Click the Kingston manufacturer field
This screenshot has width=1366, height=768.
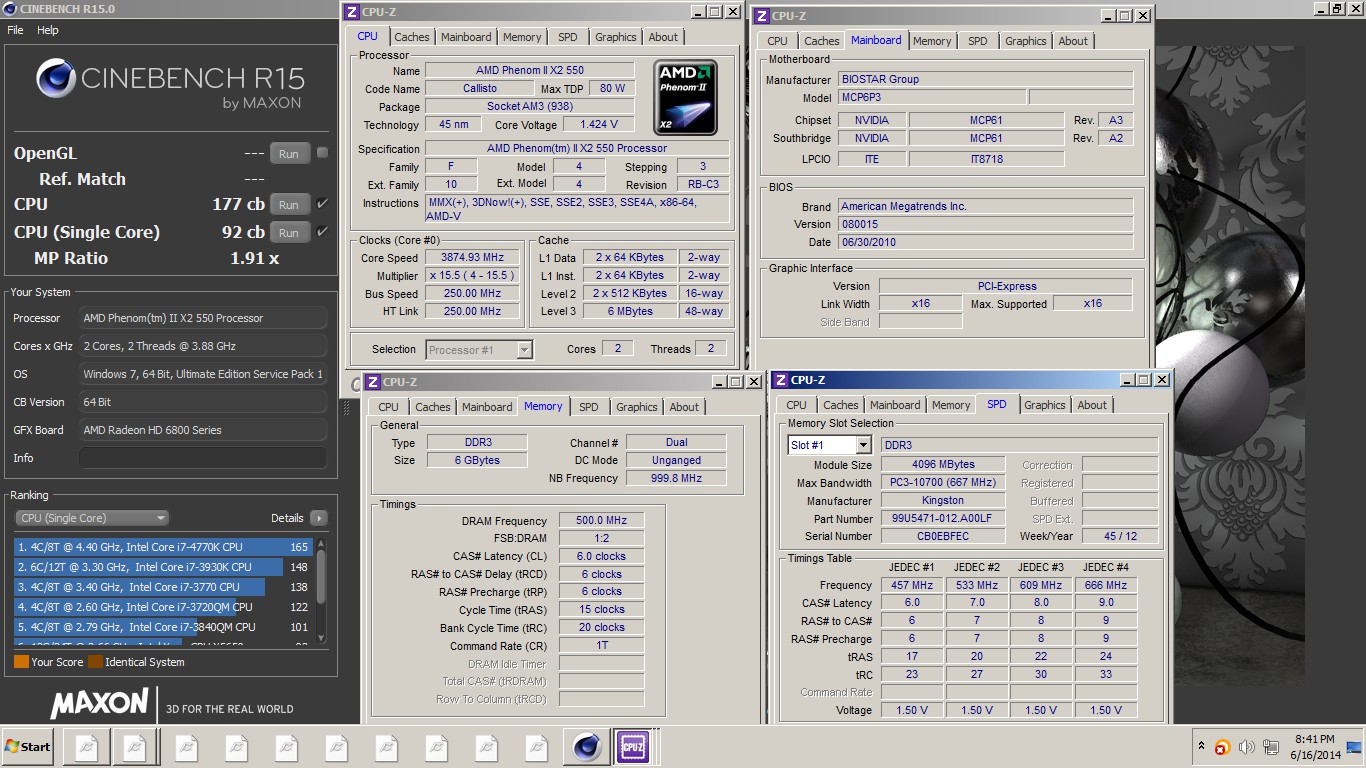[x=943, y=501]
